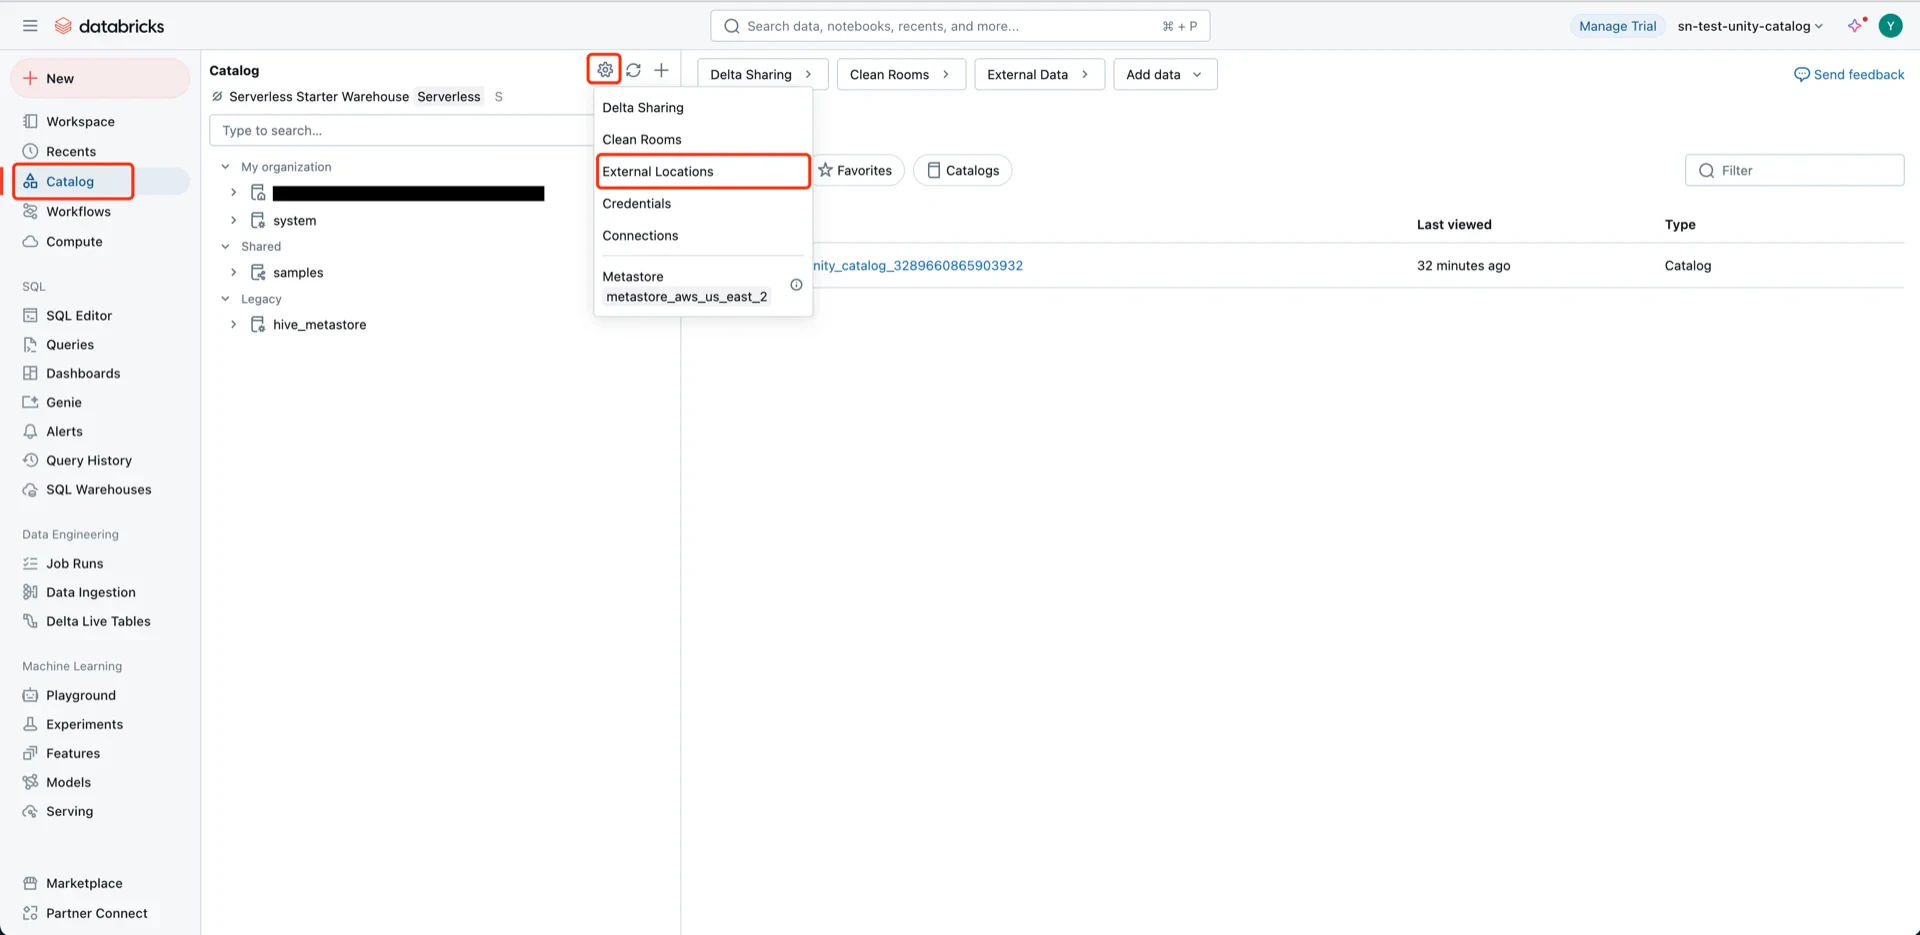Open the sn-test-unity-catalog workspace switcher
The image size is (1920, 935).
[1750, 26]
